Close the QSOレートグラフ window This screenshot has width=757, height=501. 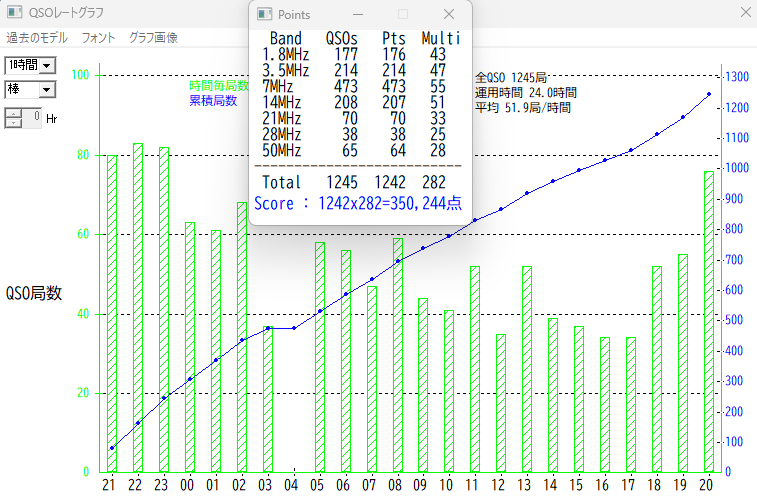[x=743, y=14]
